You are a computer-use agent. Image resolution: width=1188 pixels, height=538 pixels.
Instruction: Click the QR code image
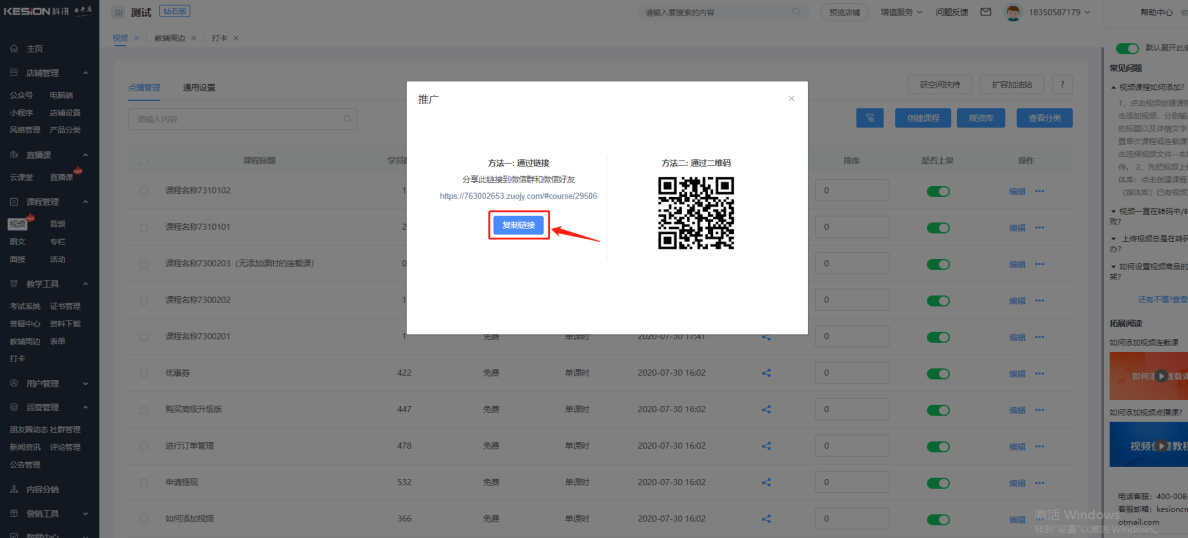(x=695, y=213)
